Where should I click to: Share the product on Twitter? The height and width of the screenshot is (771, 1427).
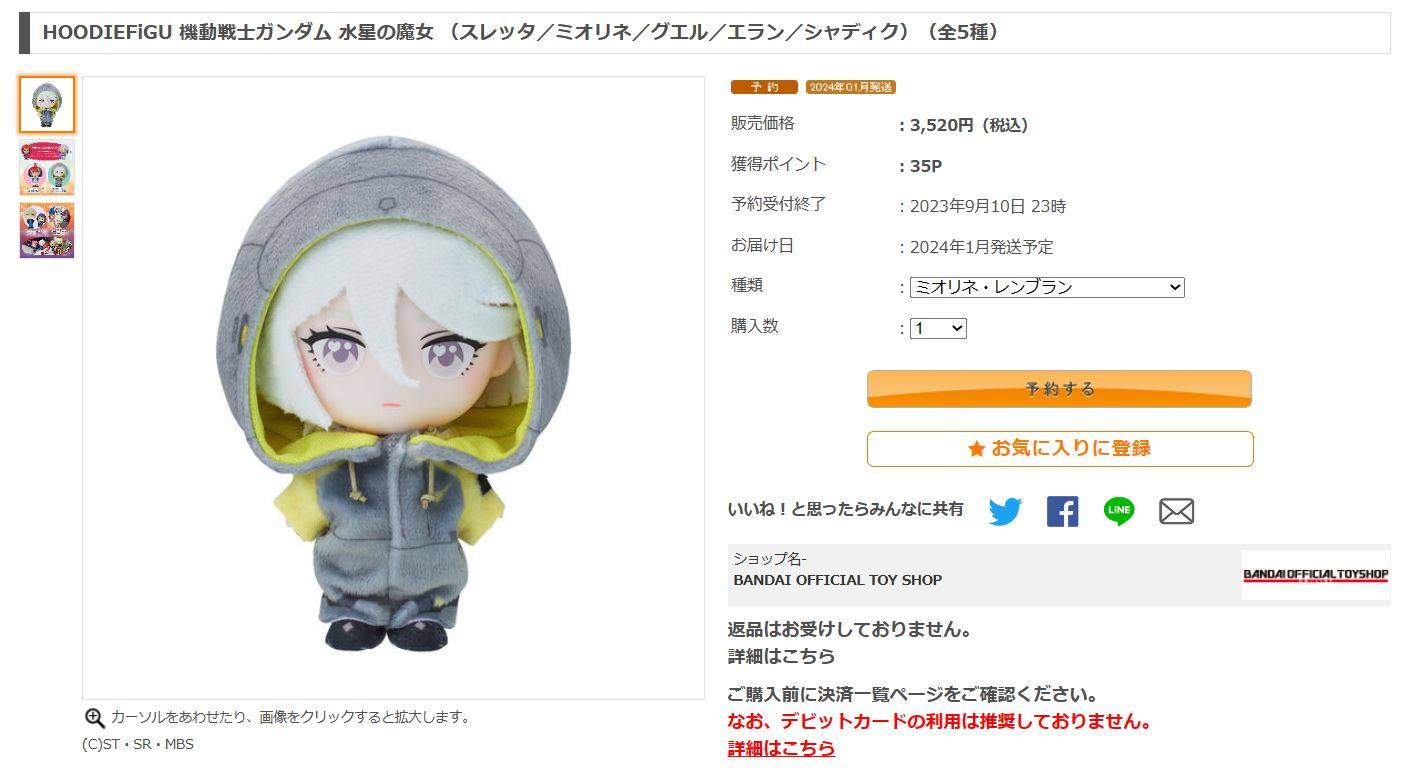(x=1005, y=511)
